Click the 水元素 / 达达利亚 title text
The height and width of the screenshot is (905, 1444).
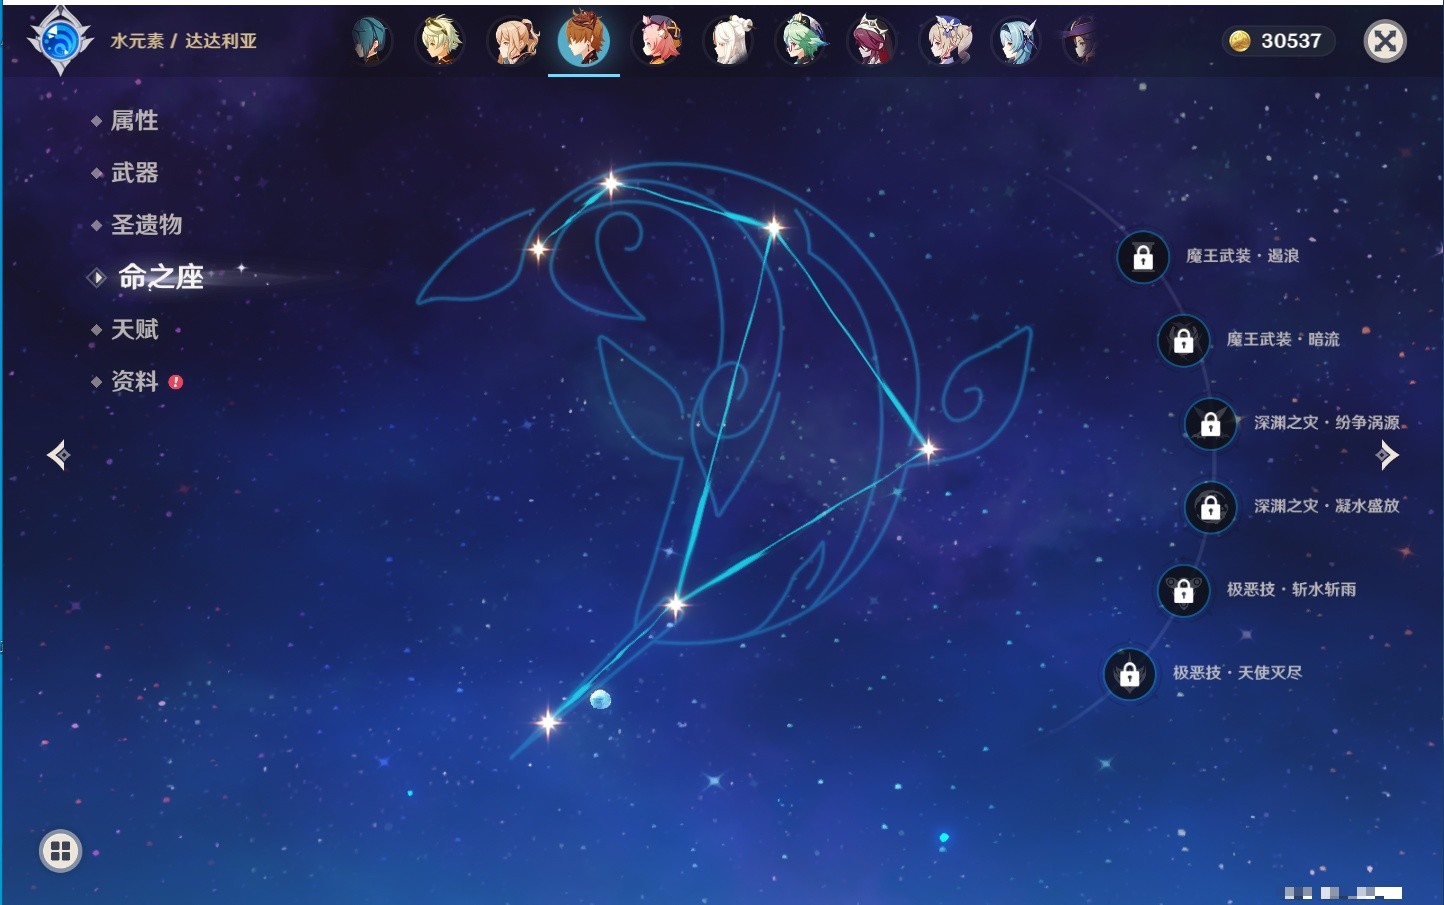click(183, 41)
